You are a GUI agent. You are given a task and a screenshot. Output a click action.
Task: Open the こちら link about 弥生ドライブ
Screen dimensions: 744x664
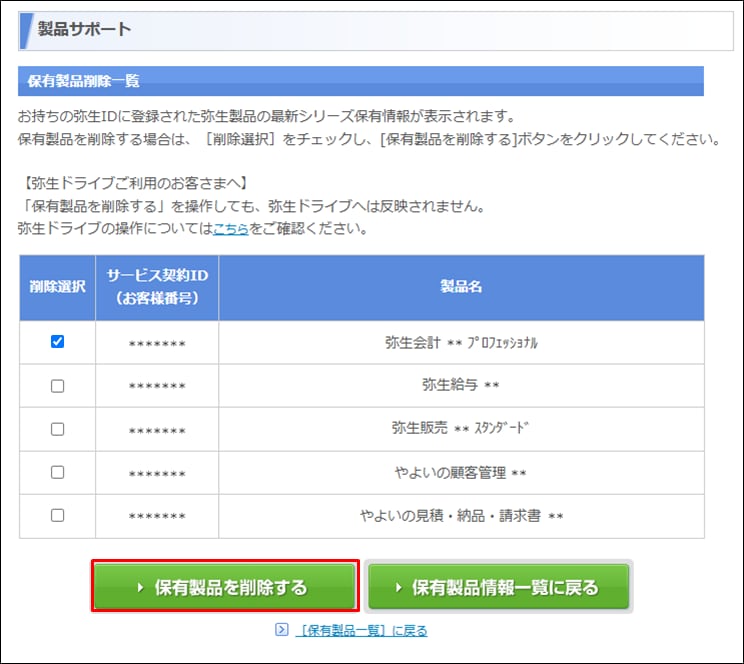[231, 229]
